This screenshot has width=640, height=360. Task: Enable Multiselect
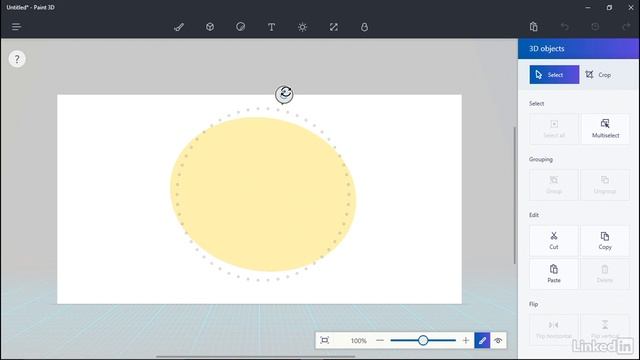[605, 129]
